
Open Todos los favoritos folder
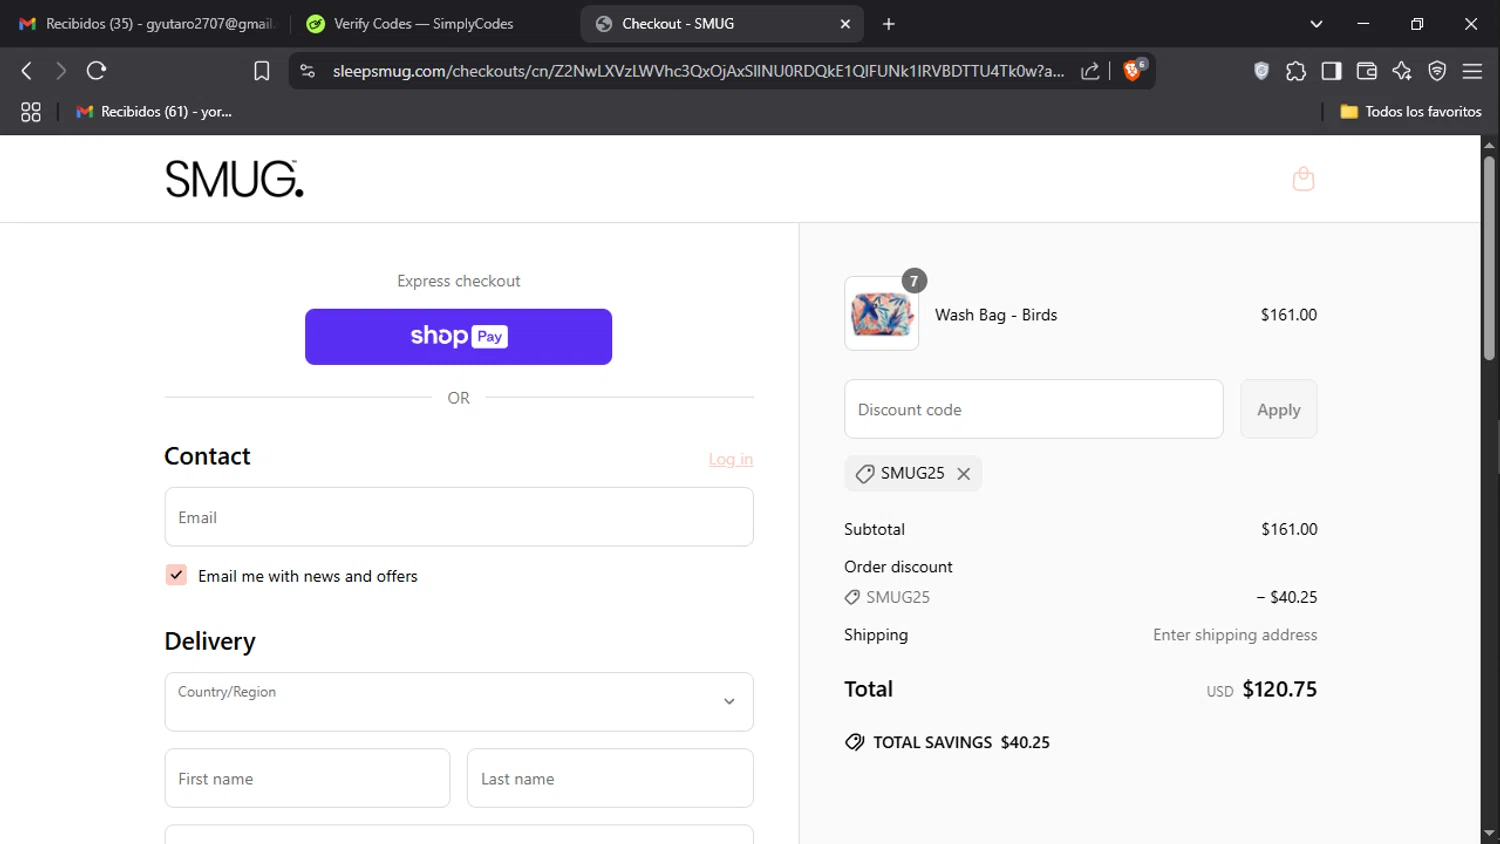[x=1410, y=112]
